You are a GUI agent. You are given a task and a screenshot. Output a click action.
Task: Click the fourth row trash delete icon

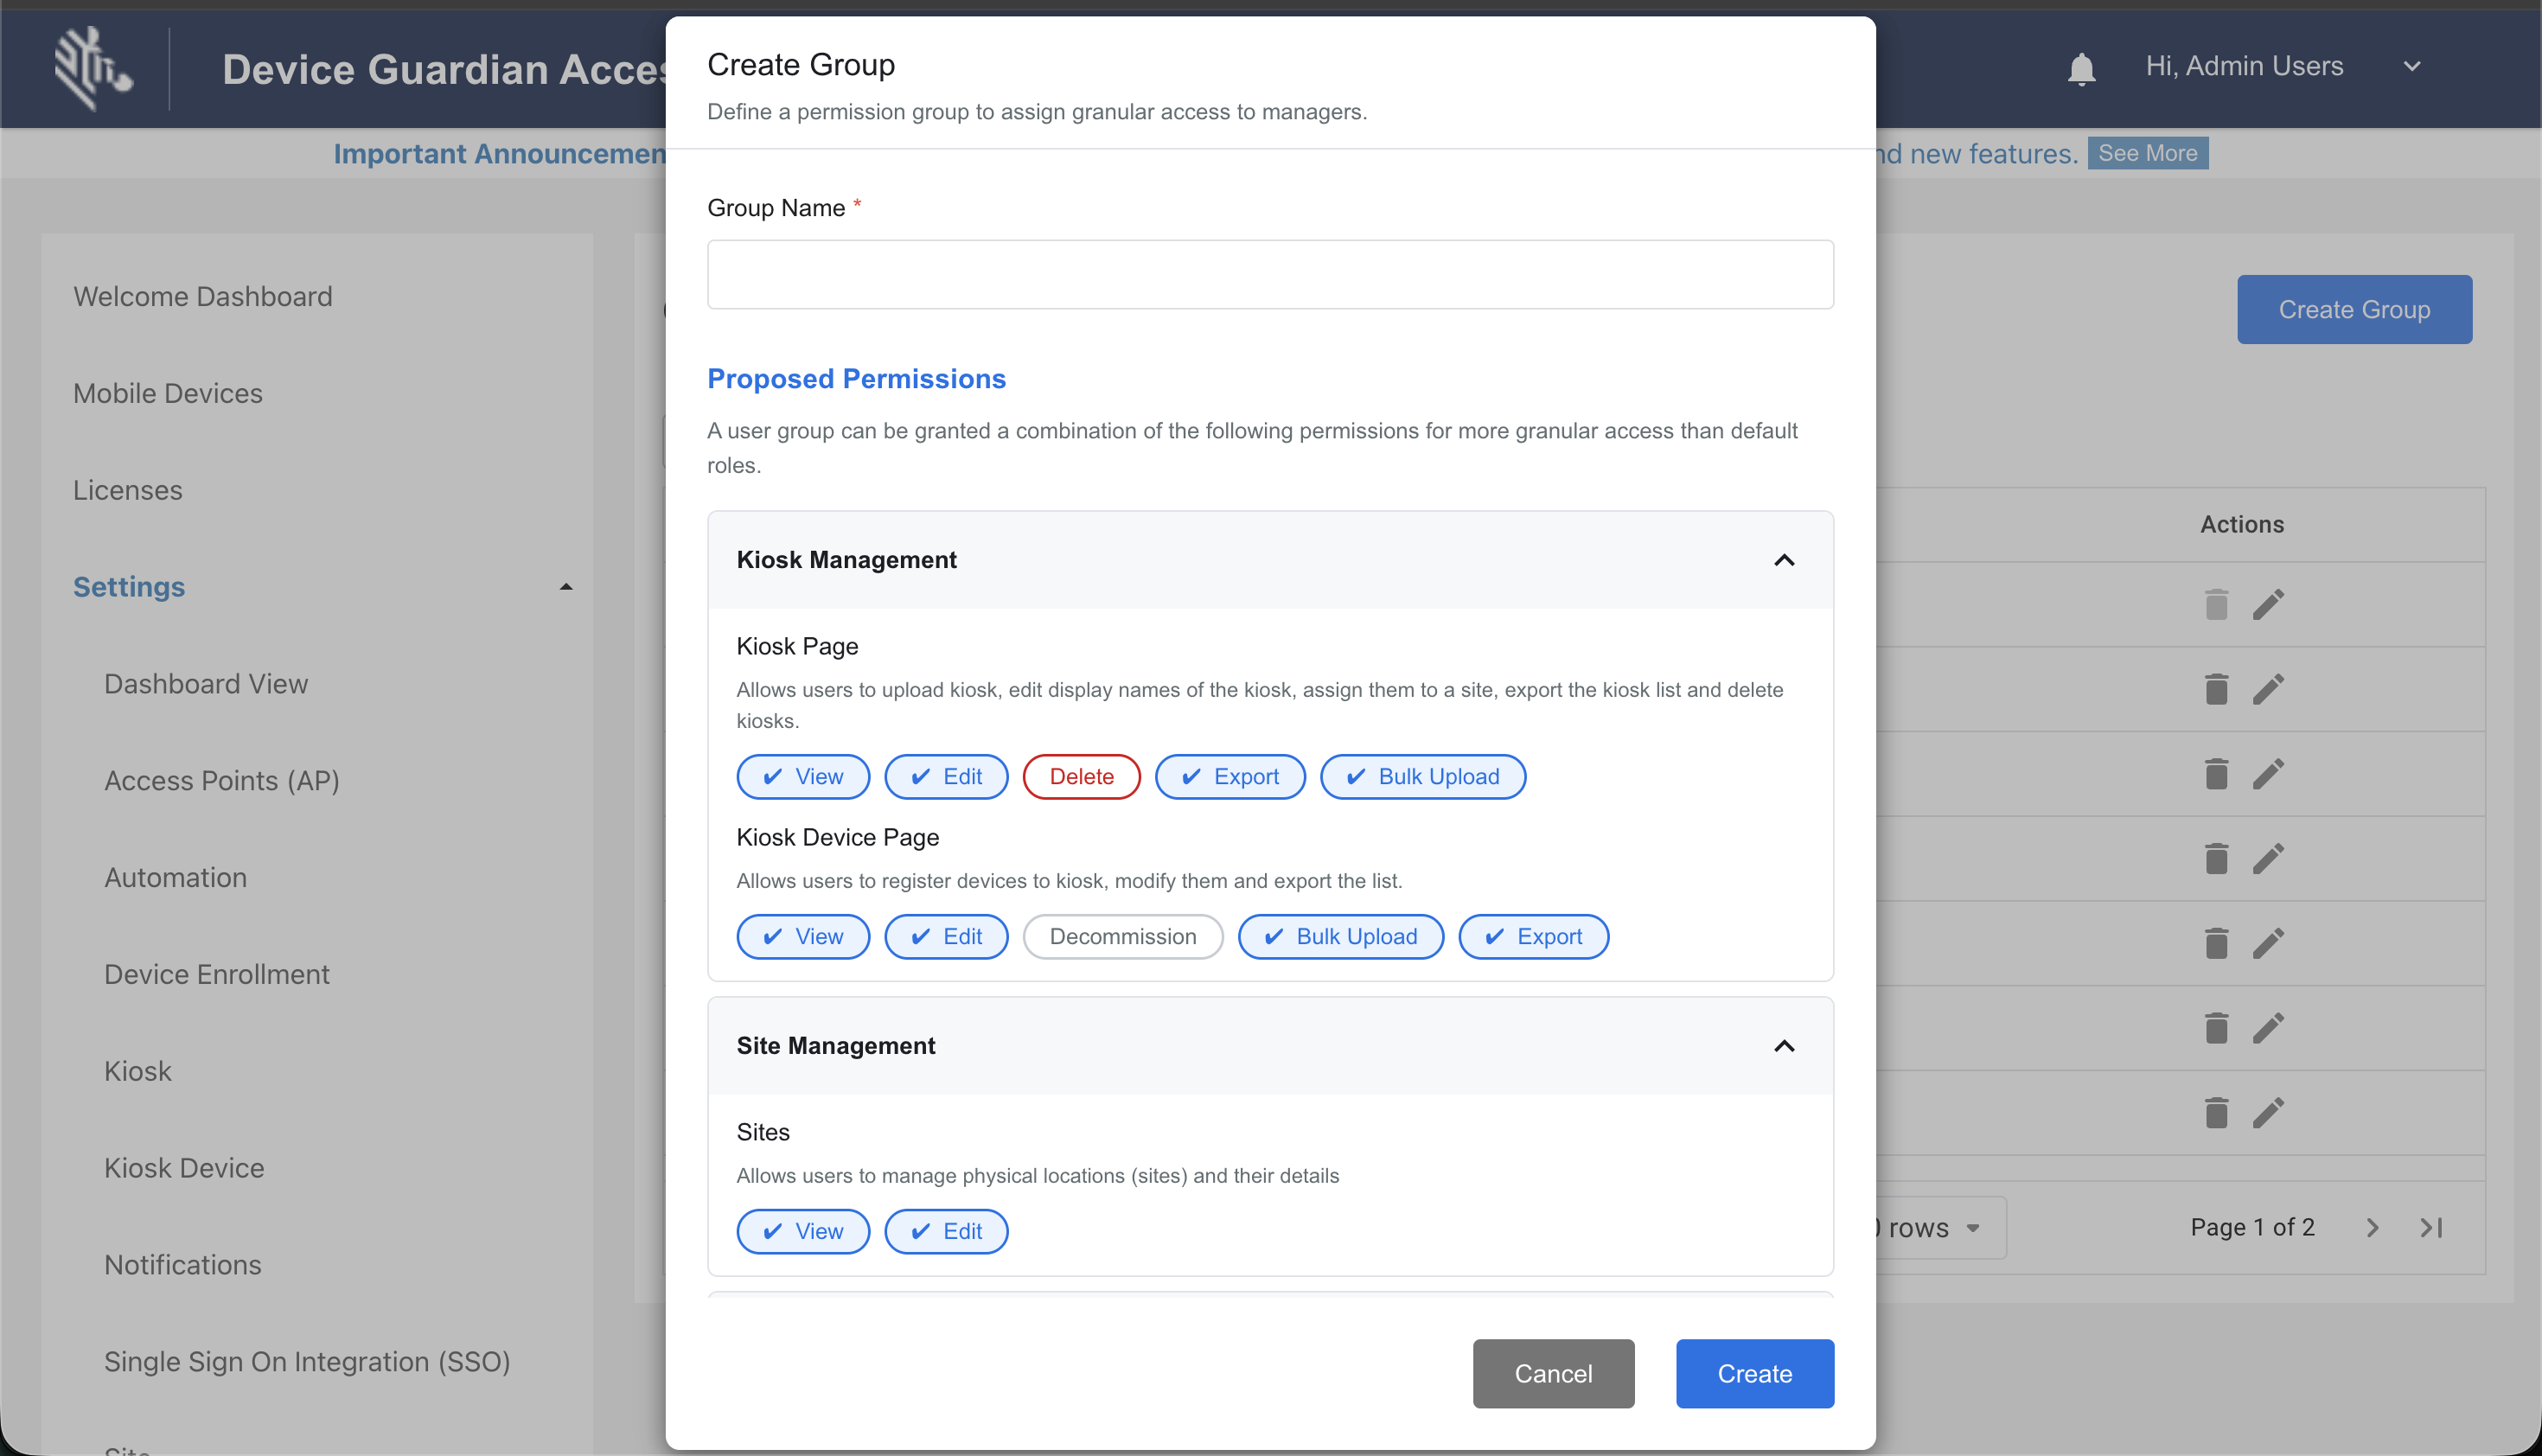point(2216,858)
